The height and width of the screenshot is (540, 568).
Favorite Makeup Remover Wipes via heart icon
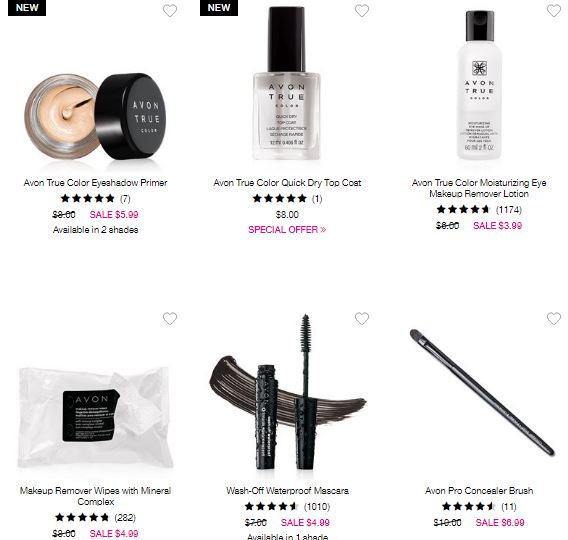coord(170,319)
